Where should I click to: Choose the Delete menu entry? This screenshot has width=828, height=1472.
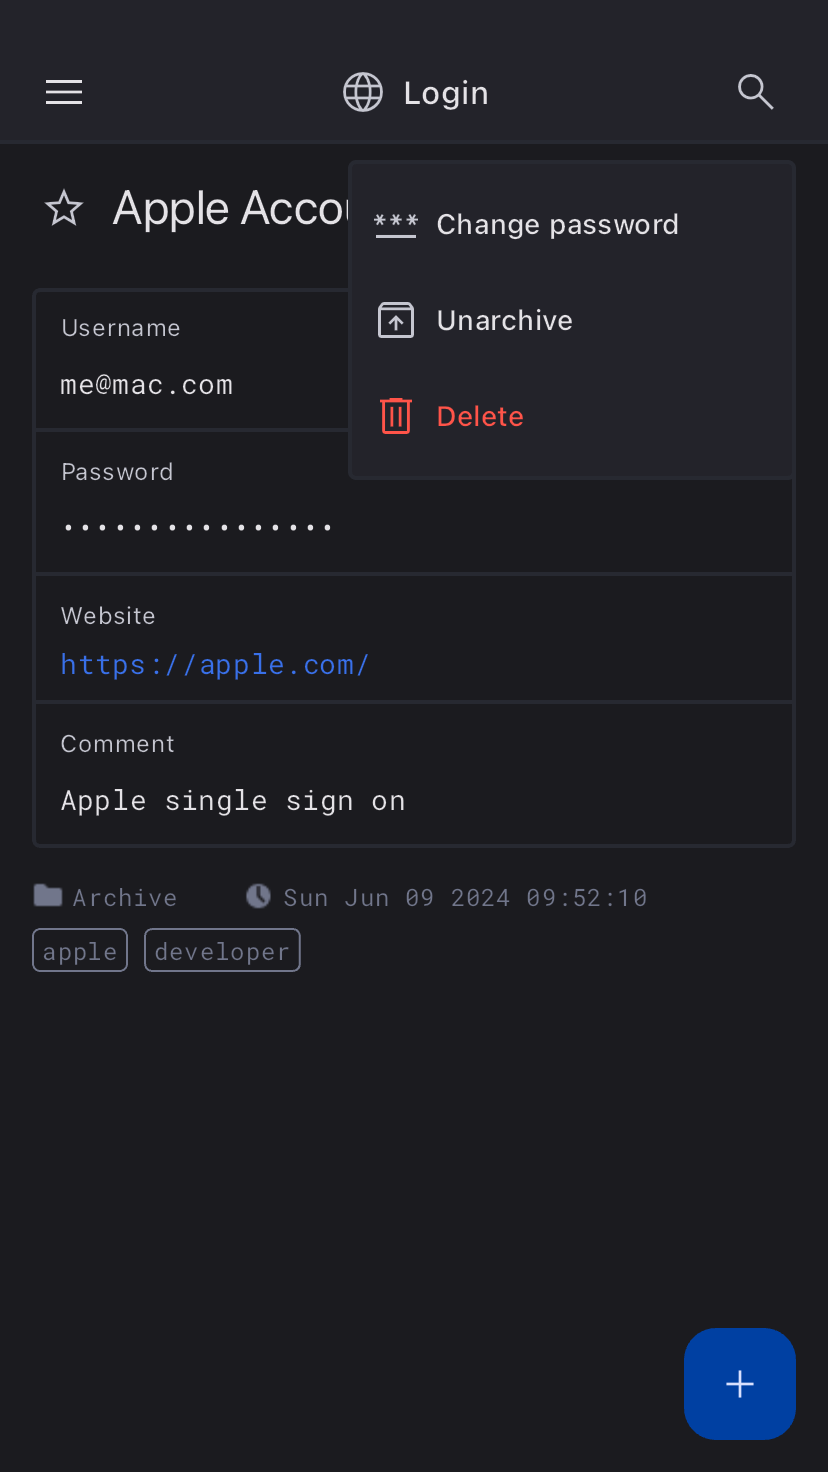(x=480, y=416)
